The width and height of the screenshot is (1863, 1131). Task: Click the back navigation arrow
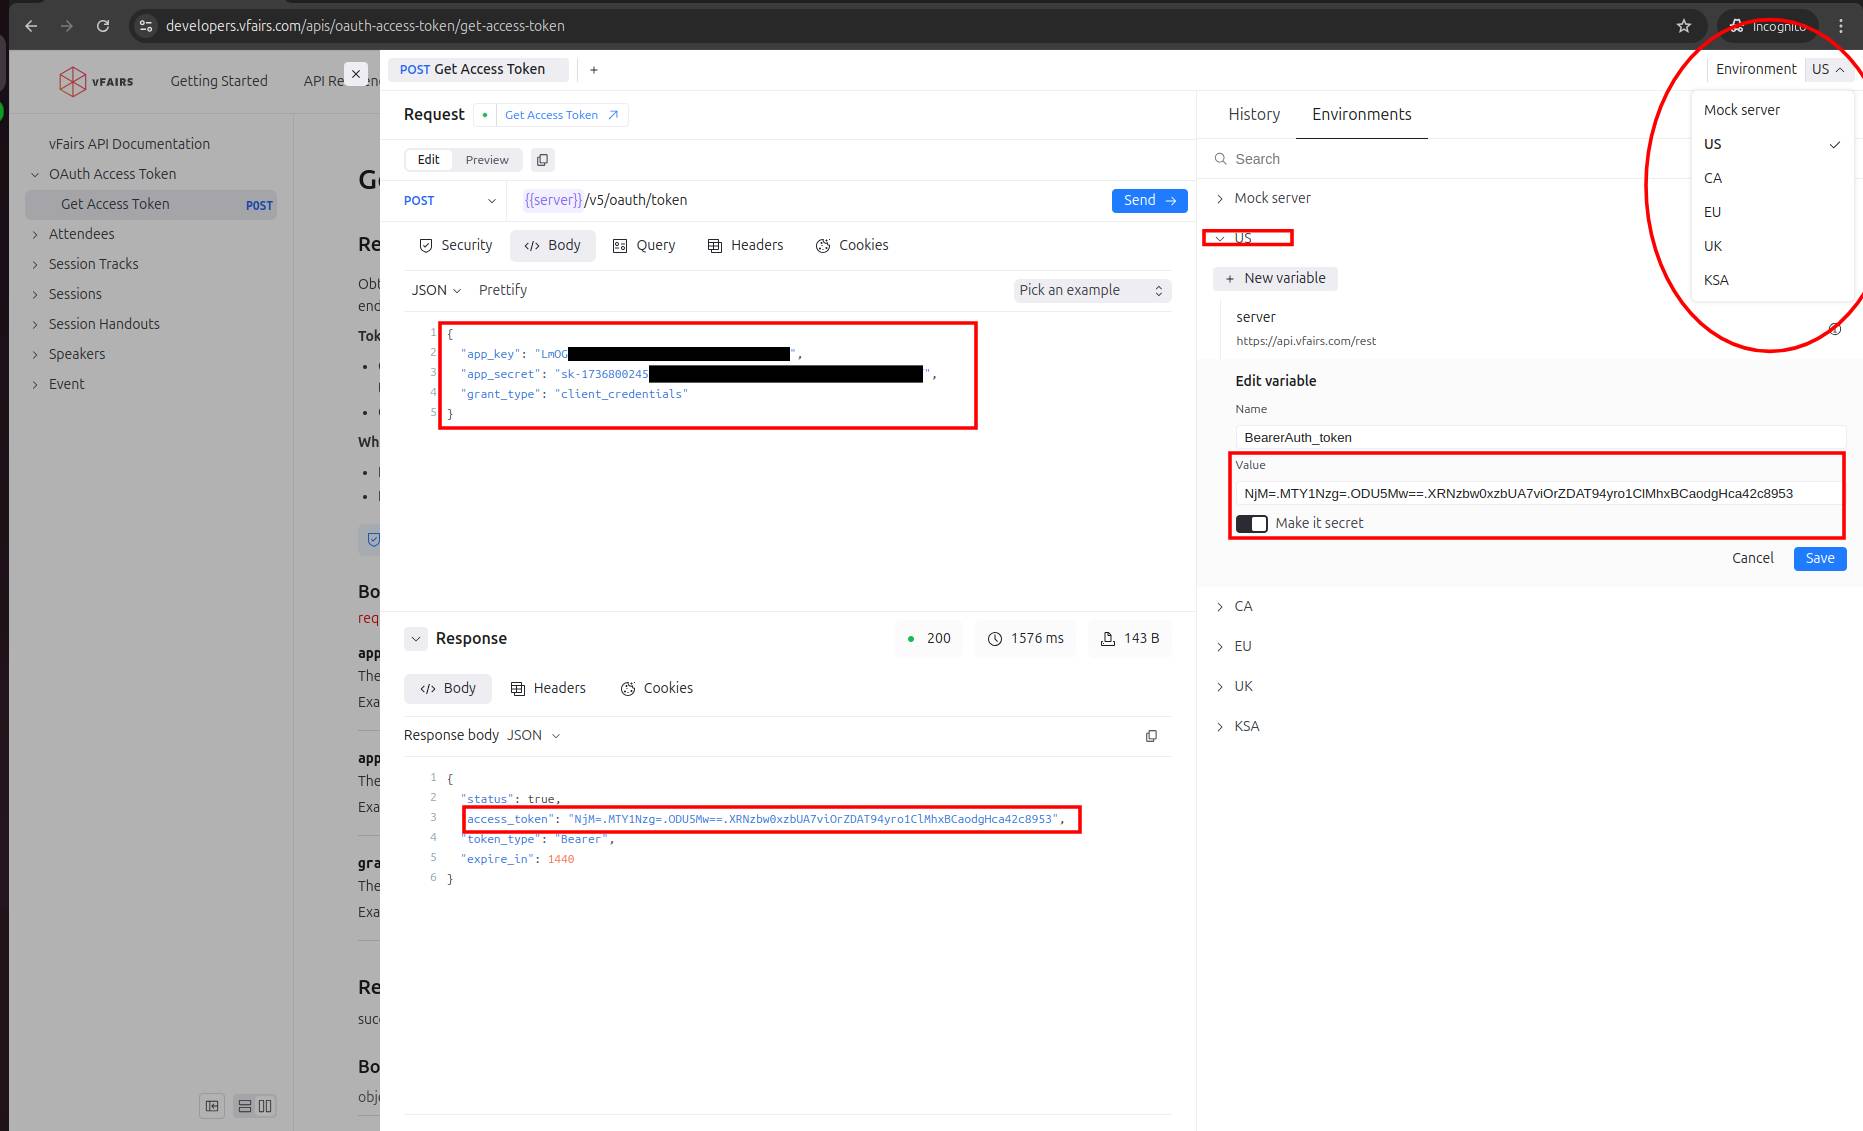31,25
